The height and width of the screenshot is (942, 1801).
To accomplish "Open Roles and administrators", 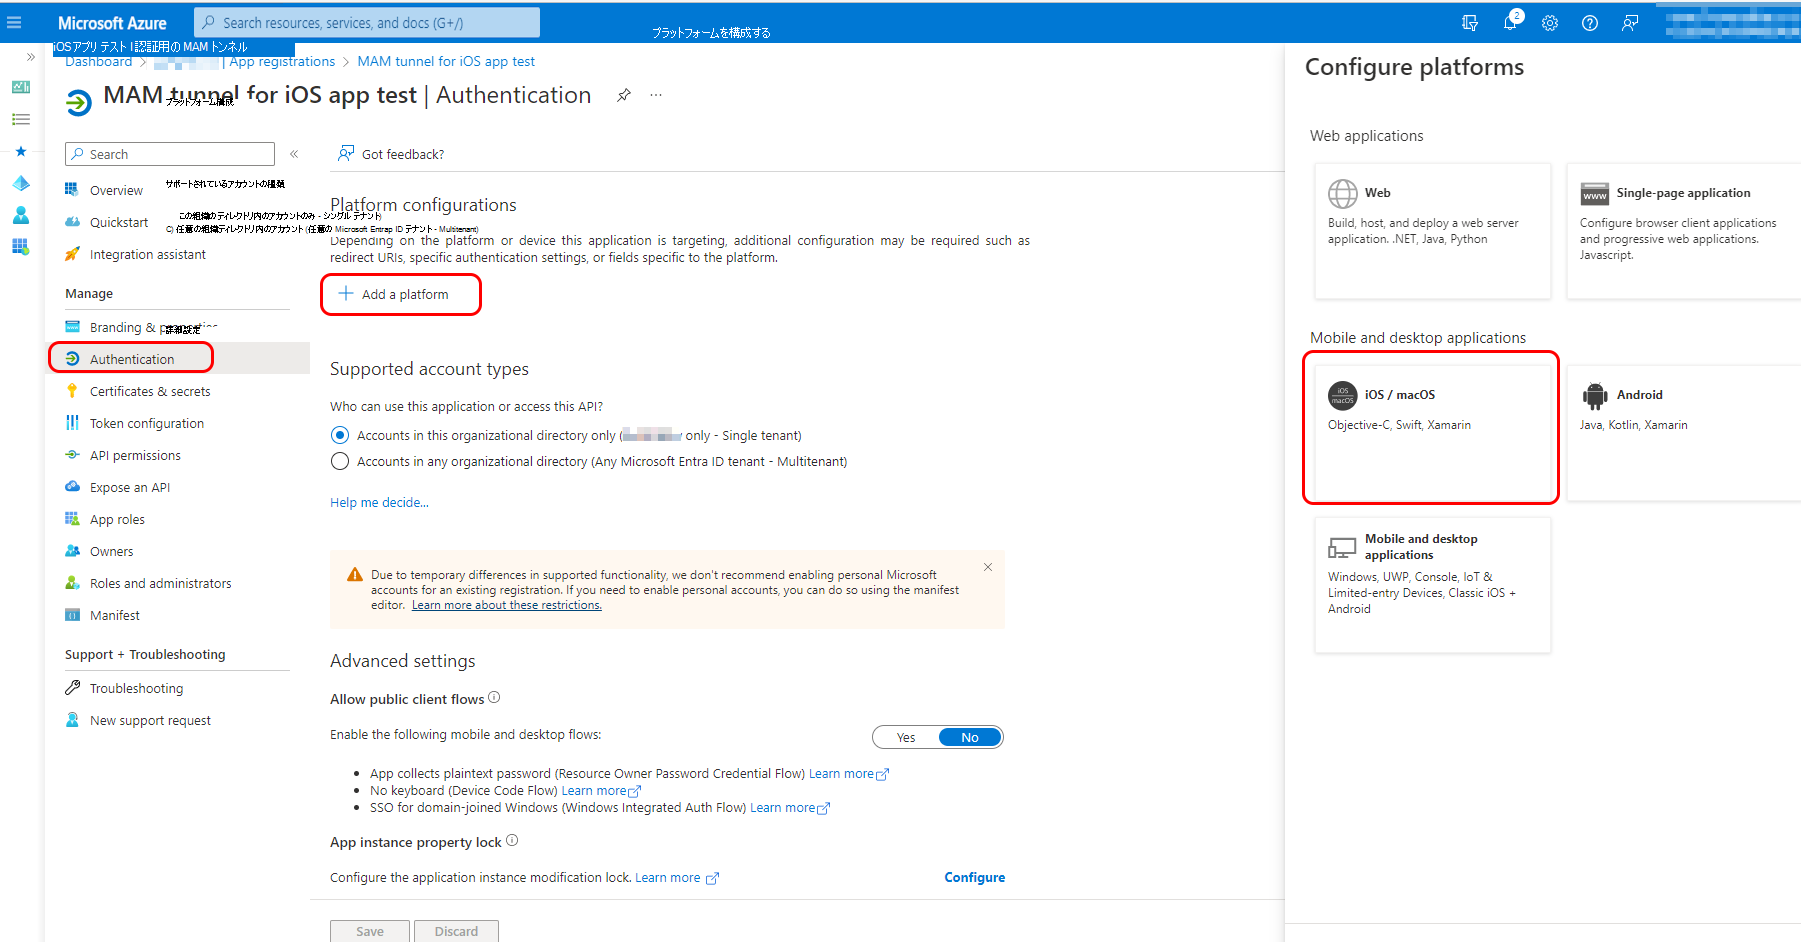I will tap(160, 583).
